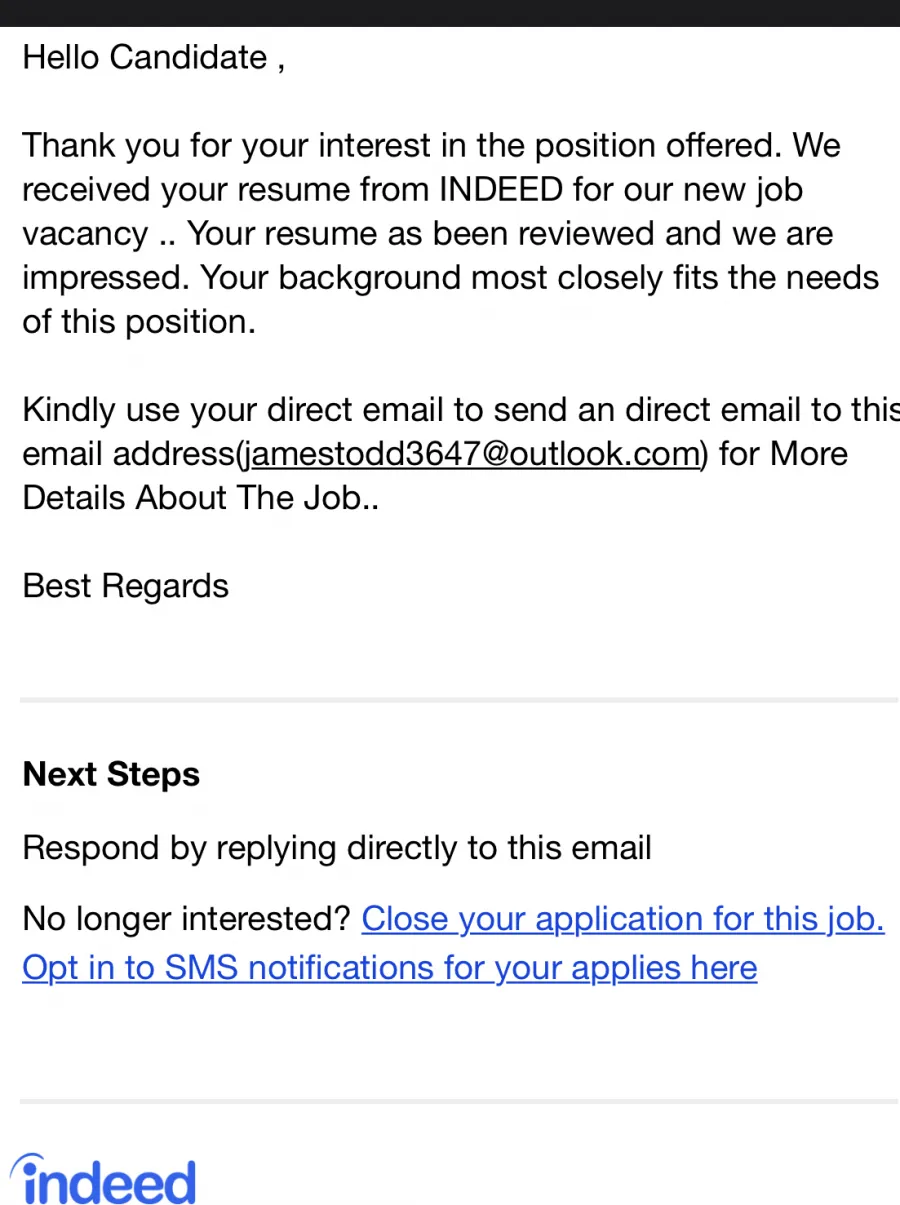
Task: Click the Indeed logo at the bottom
Action: click(103, 1180)
